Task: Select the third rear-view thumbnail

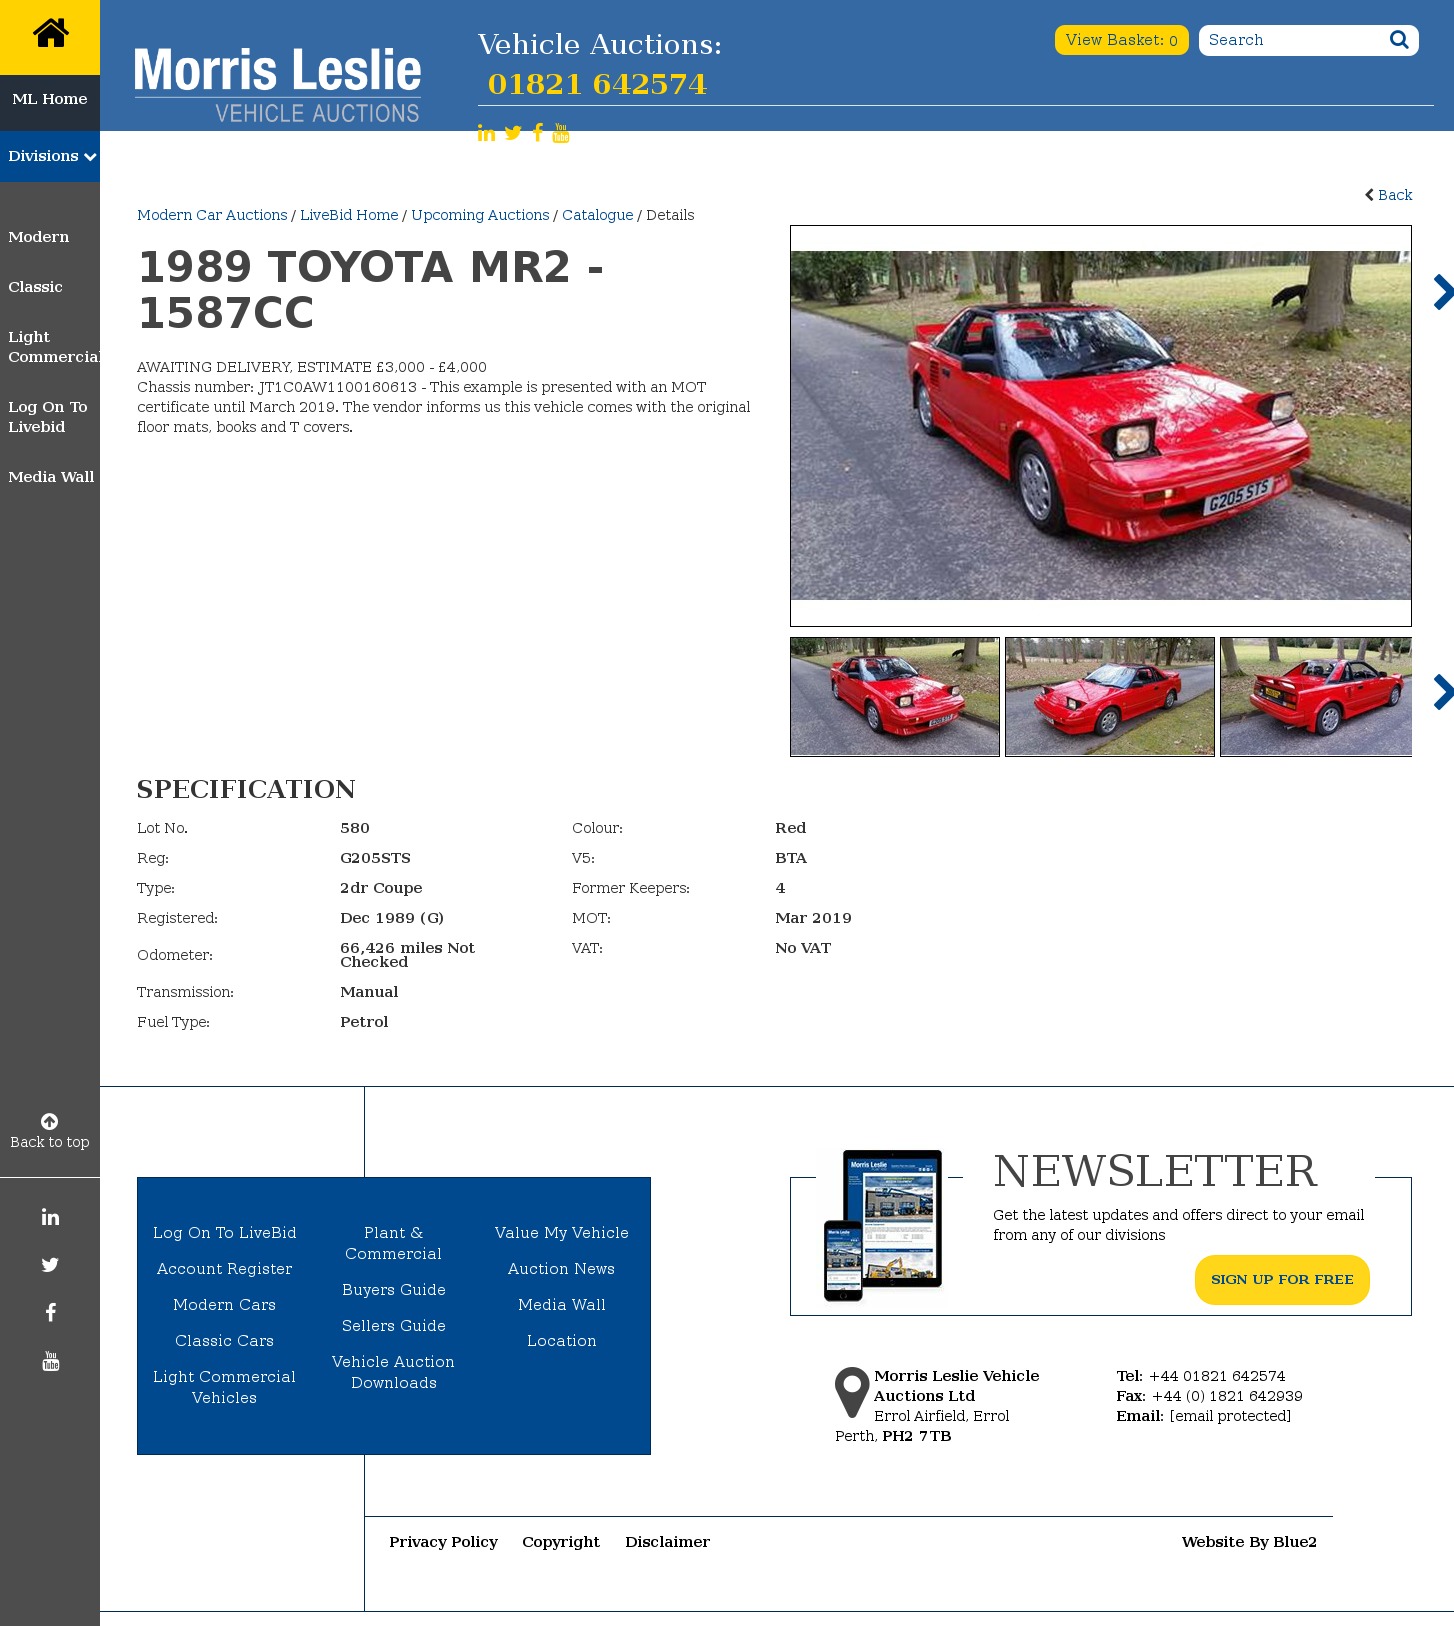Action: tap(1316, 696)
